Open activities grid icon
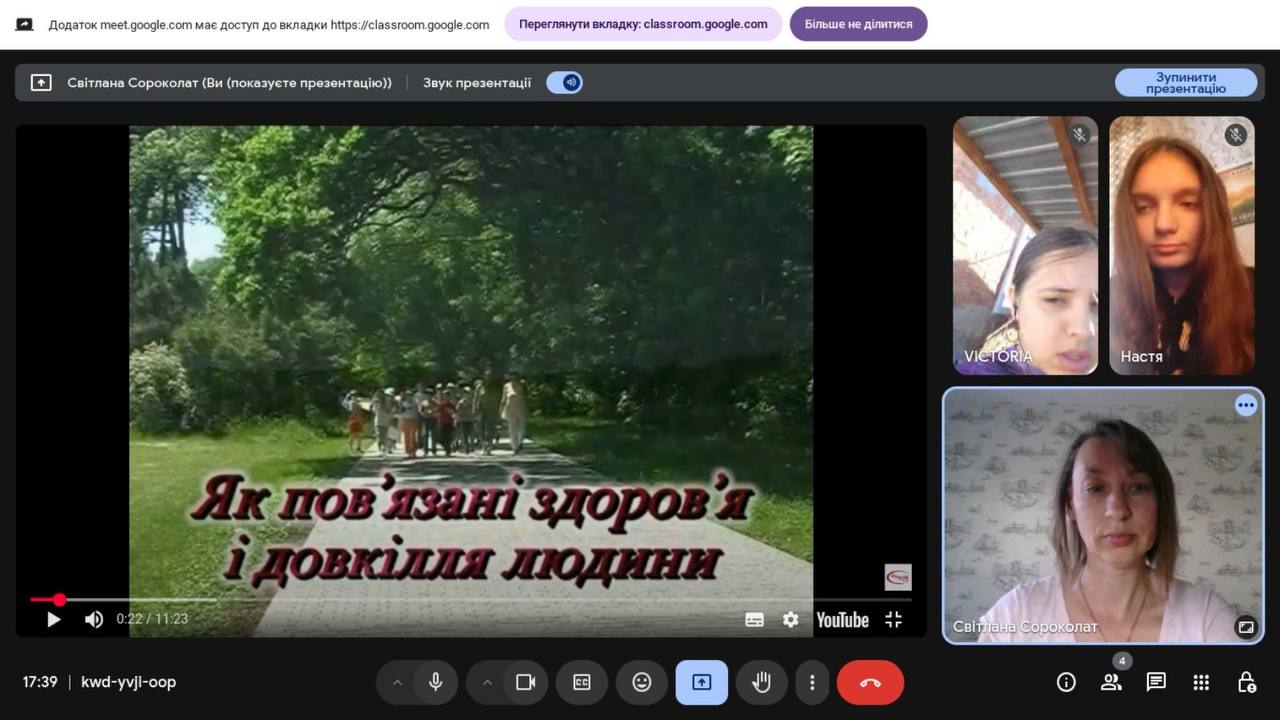 click(1201, 682)
